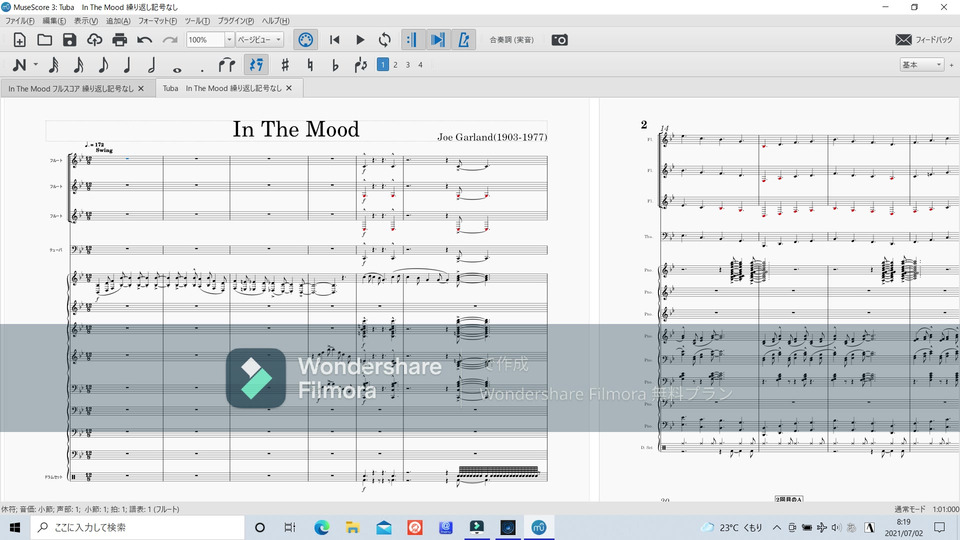The width and height of the screenshot is (960, 540).
Task: Start playback with the play button
Action: [360, 40]
